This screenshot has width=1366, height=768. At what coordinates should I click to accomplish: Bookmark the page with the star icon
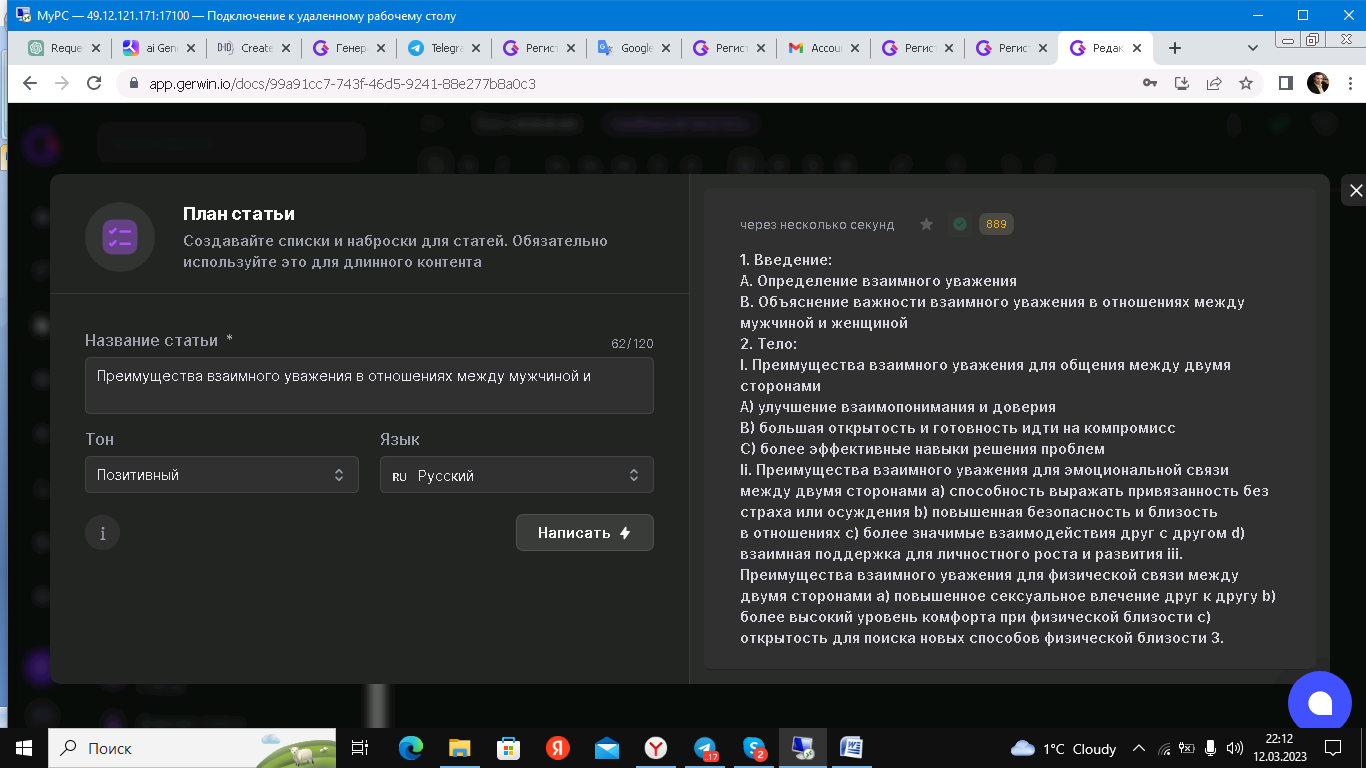tap(1247, 83)
